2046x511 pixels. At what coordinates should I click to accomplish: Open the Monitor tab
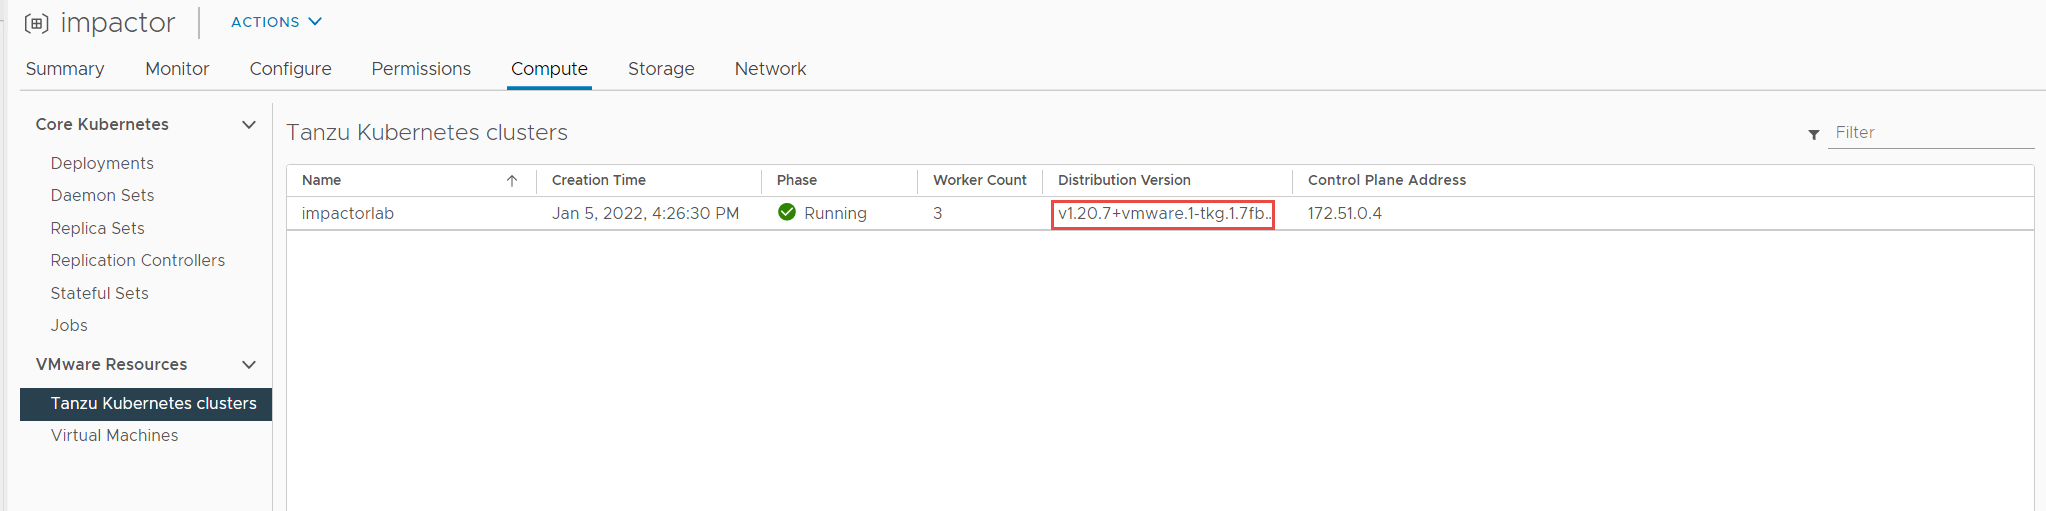[177, 69]
